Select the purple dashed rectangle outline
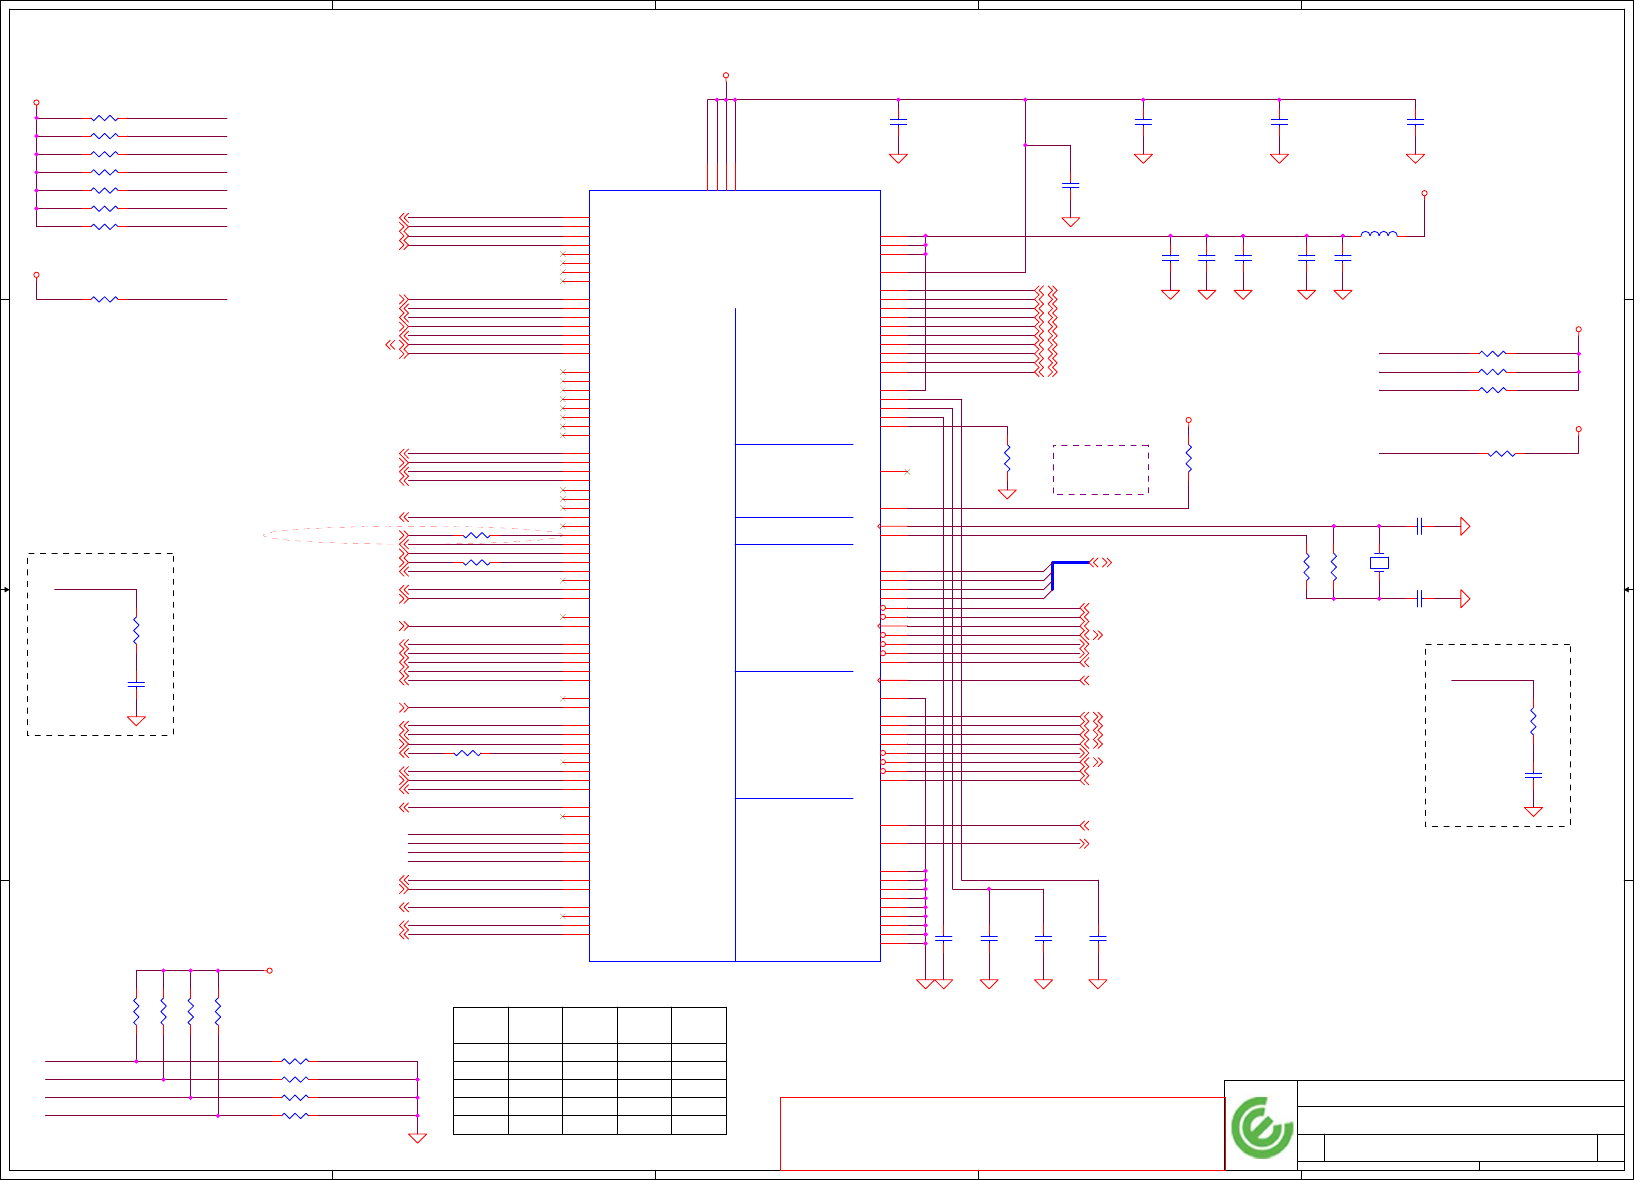This screenshot has width=1634, height=1180. tap(1100, 470)
